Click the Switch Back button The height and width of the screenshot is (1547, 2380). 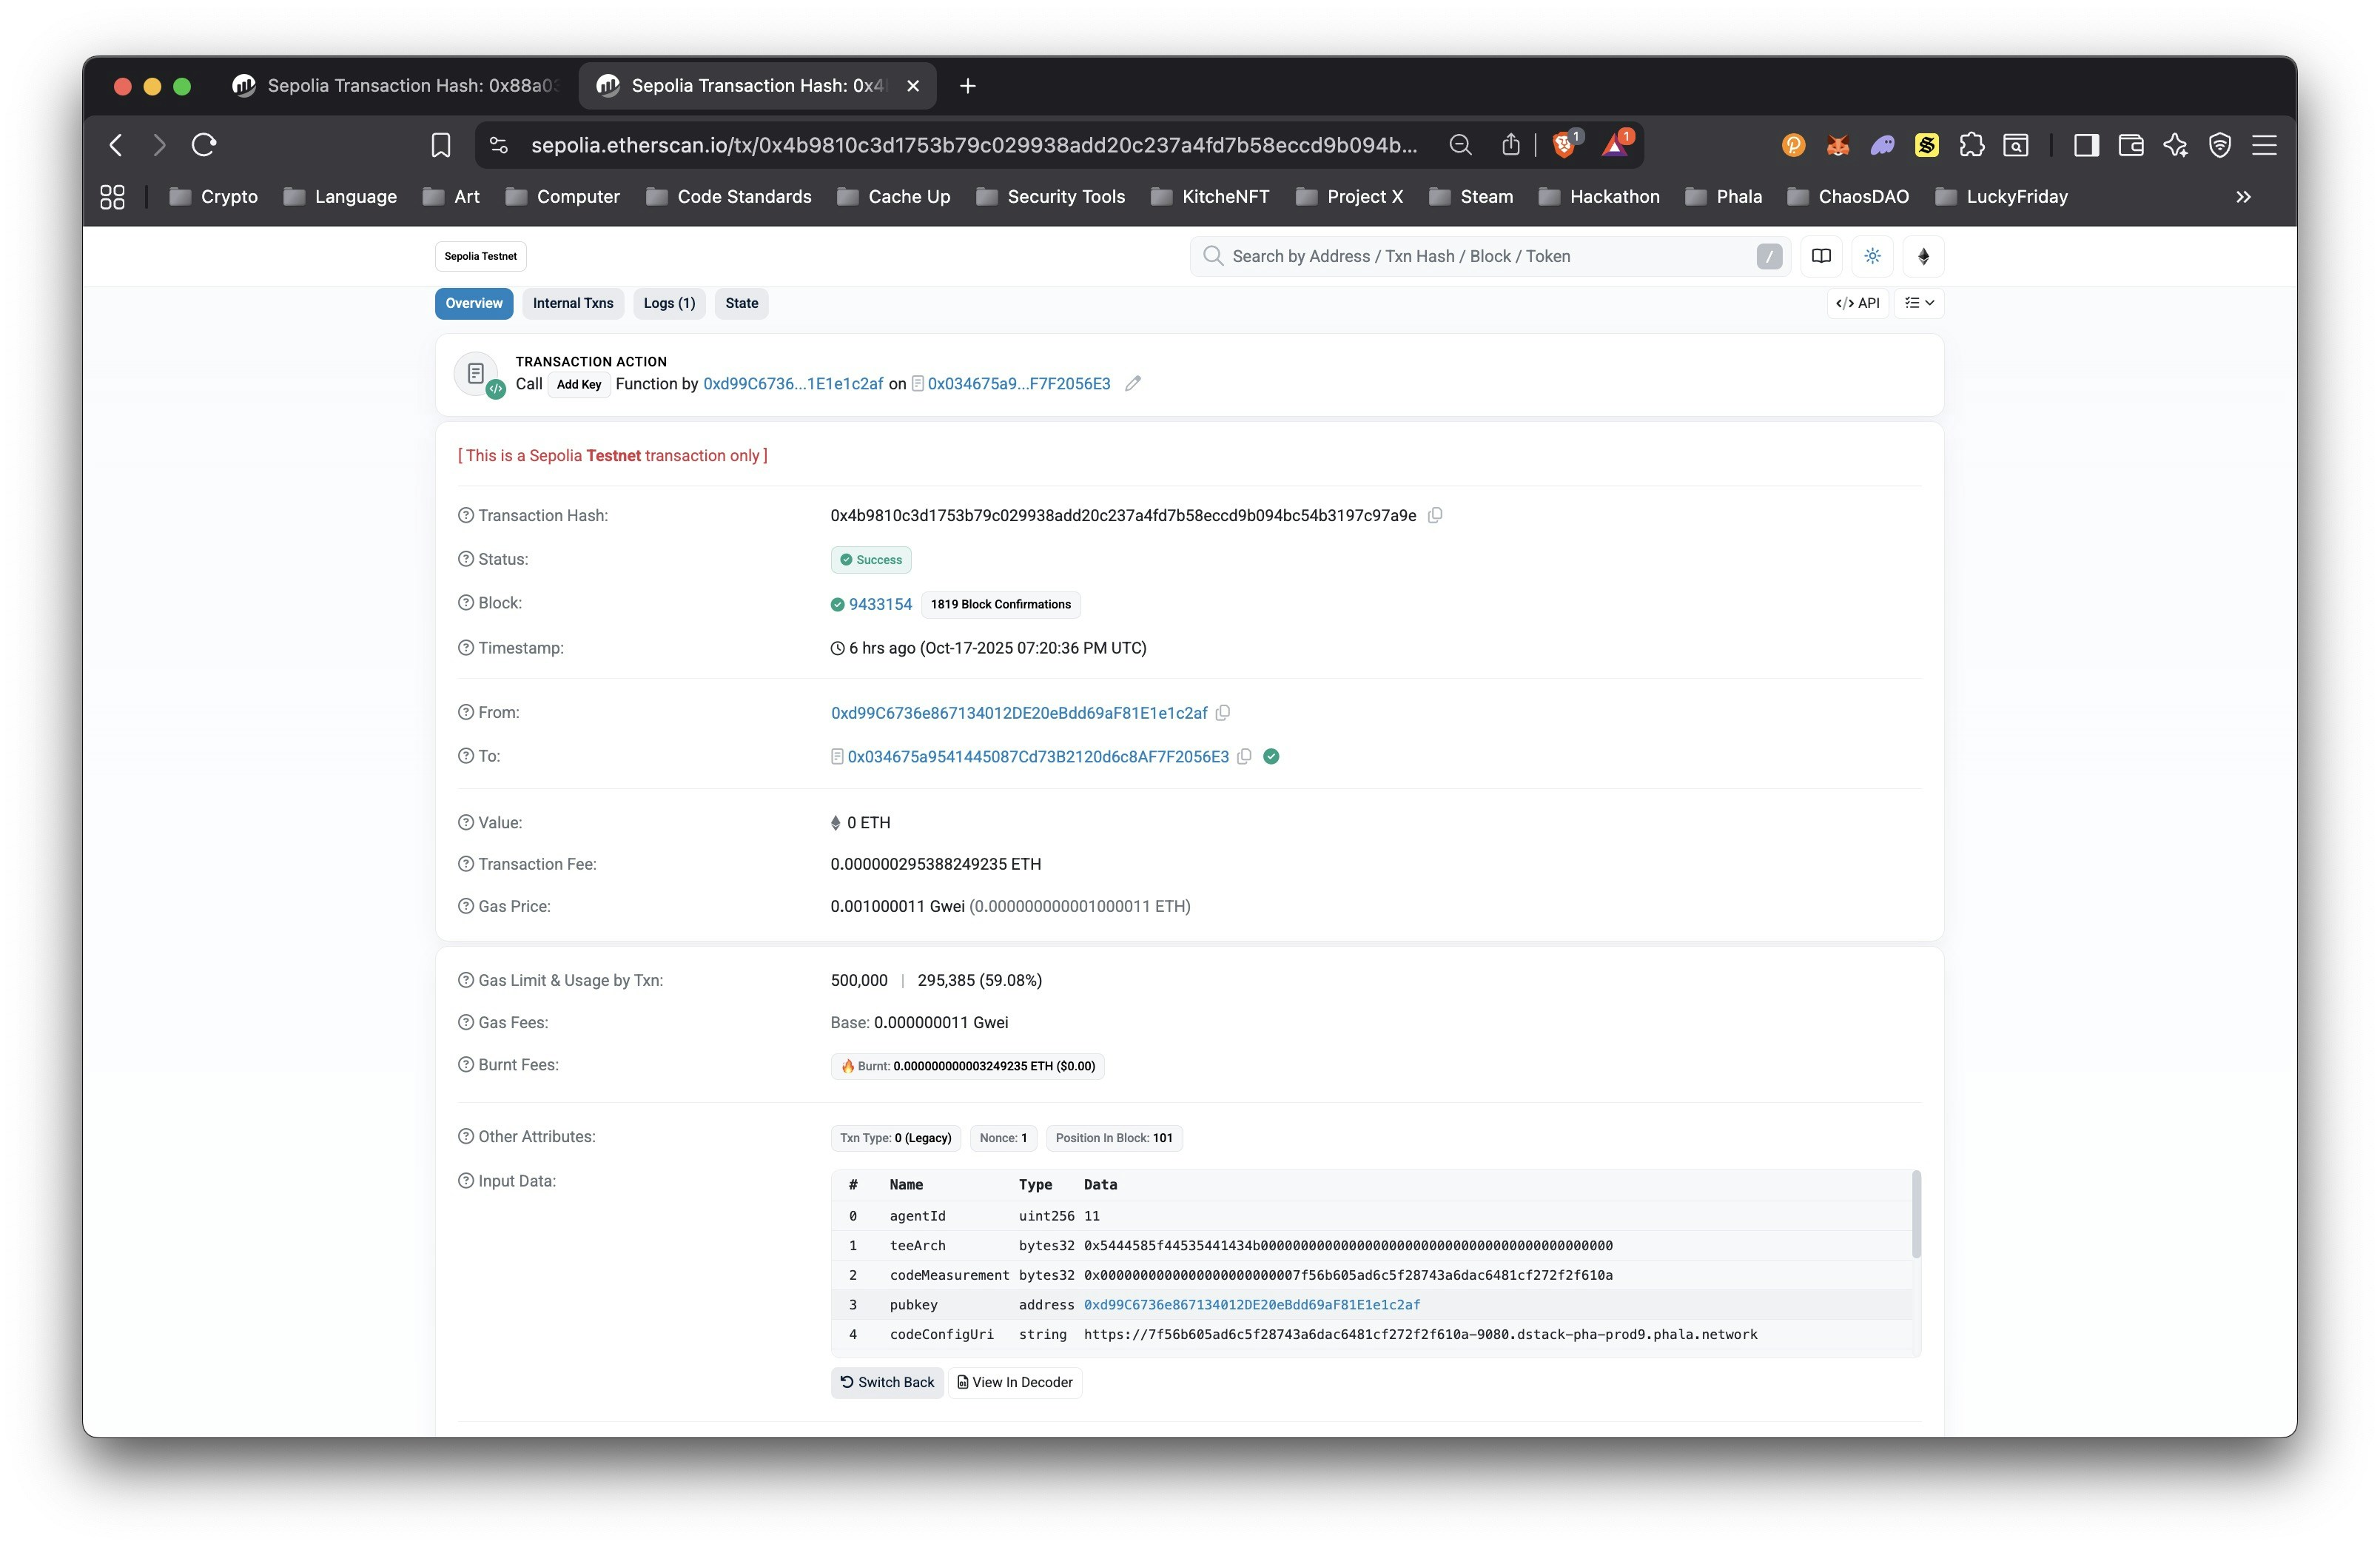(886, 1382)
